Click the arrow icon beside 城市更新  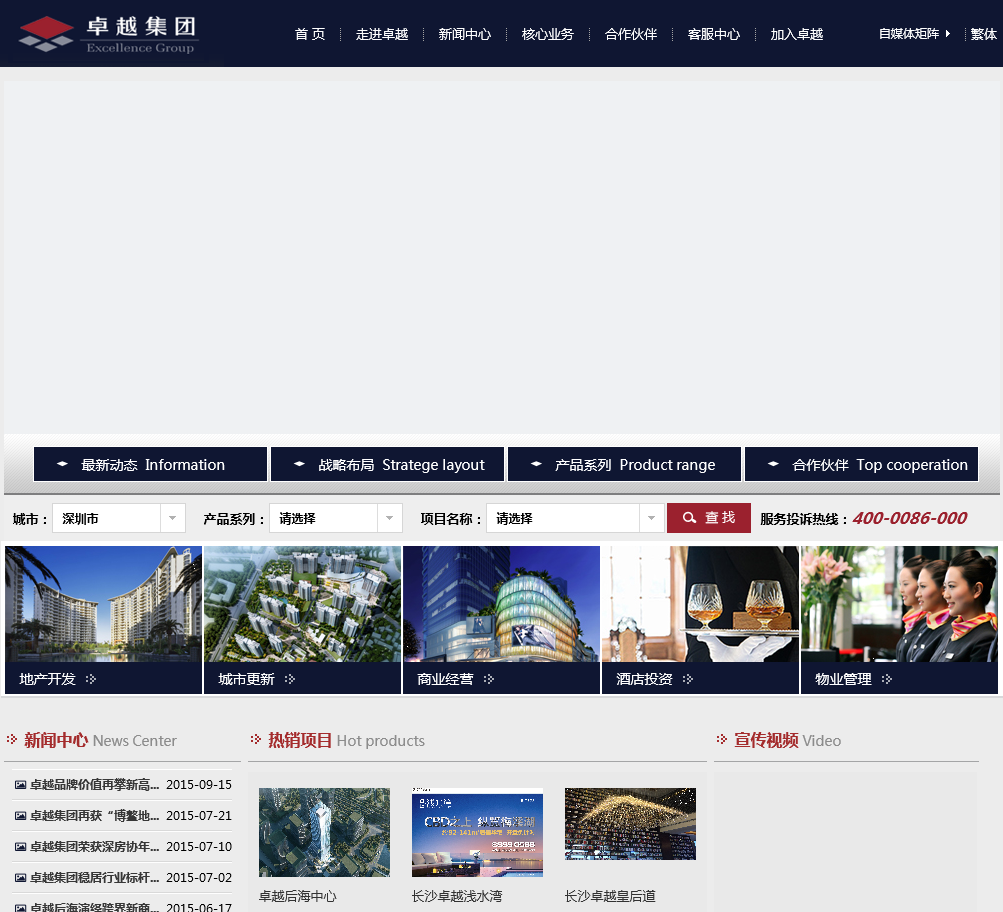290,679
